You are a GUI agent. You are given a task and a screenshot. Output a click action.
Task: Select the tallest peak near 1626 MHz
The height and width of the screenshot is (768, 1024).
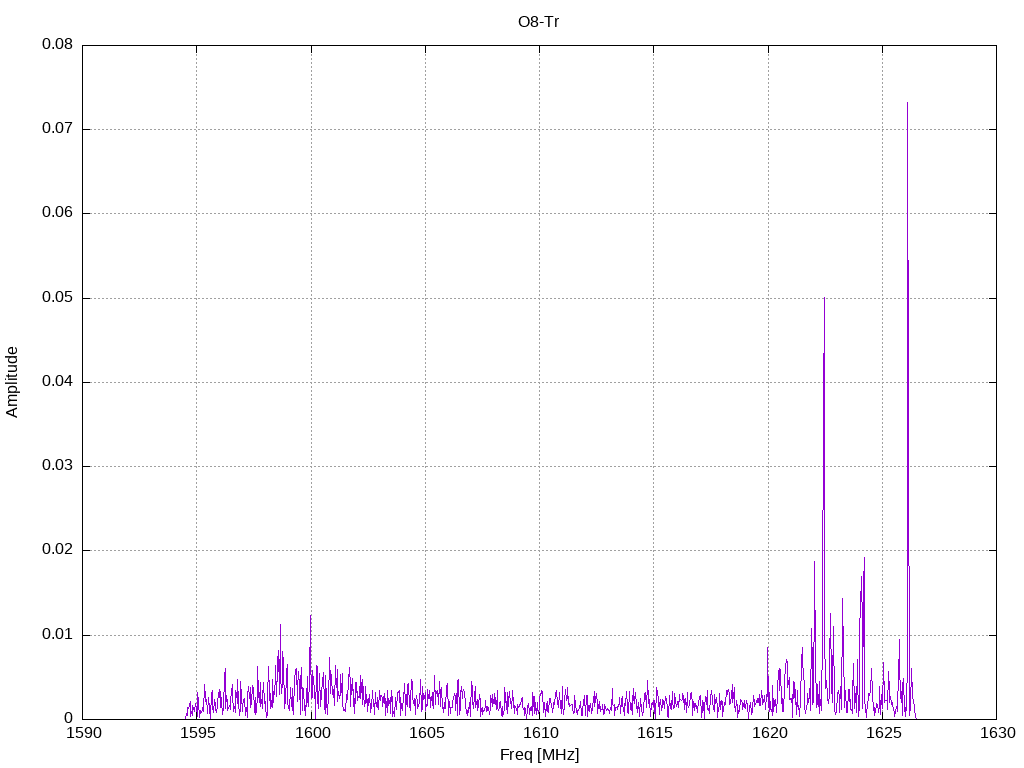pos(907,105)
